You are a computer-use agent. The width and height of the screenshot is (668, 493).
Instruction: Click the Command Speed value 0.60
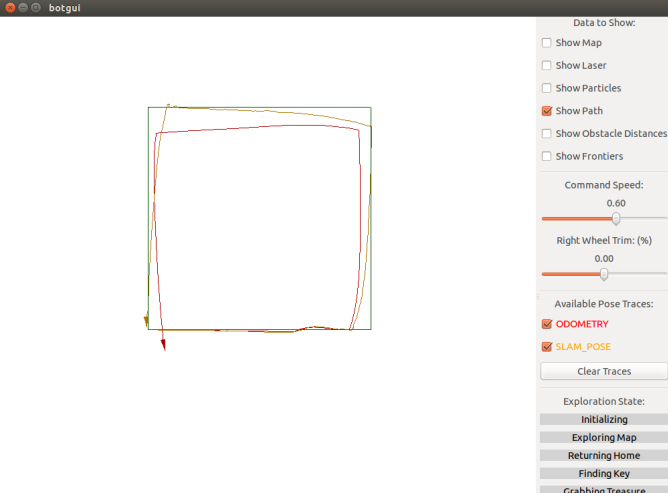coord(616,203)
